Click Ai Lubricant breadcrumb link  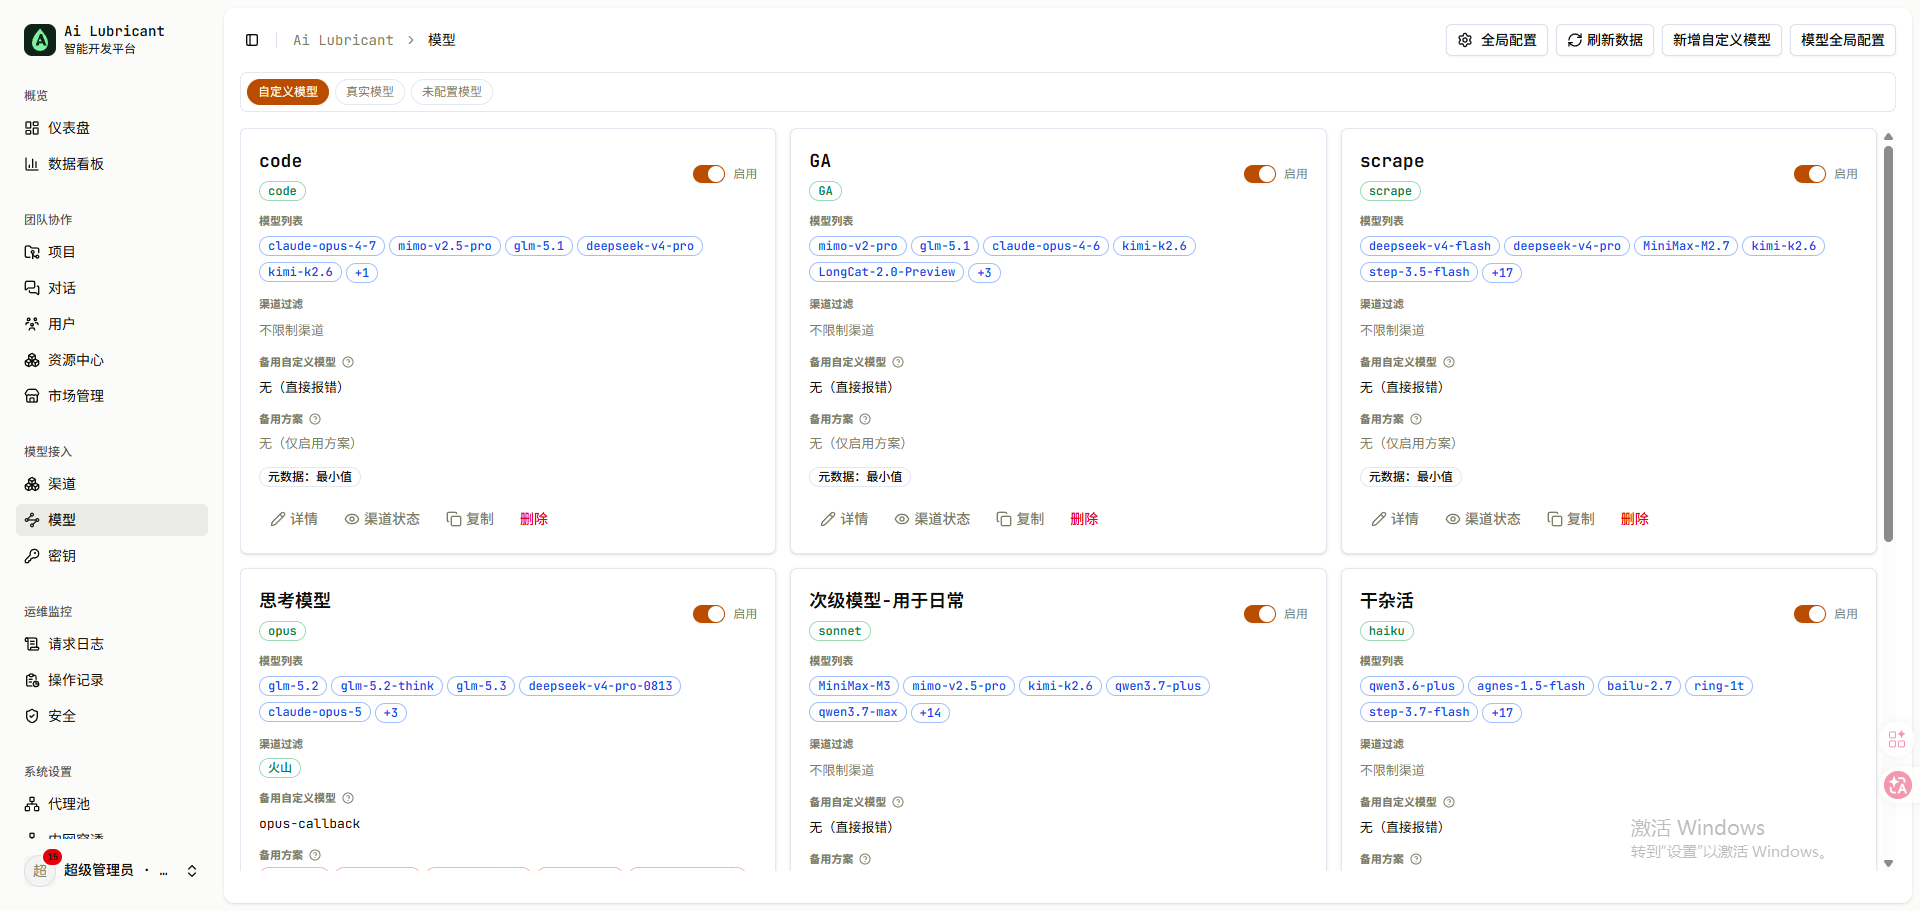(343, 40)
